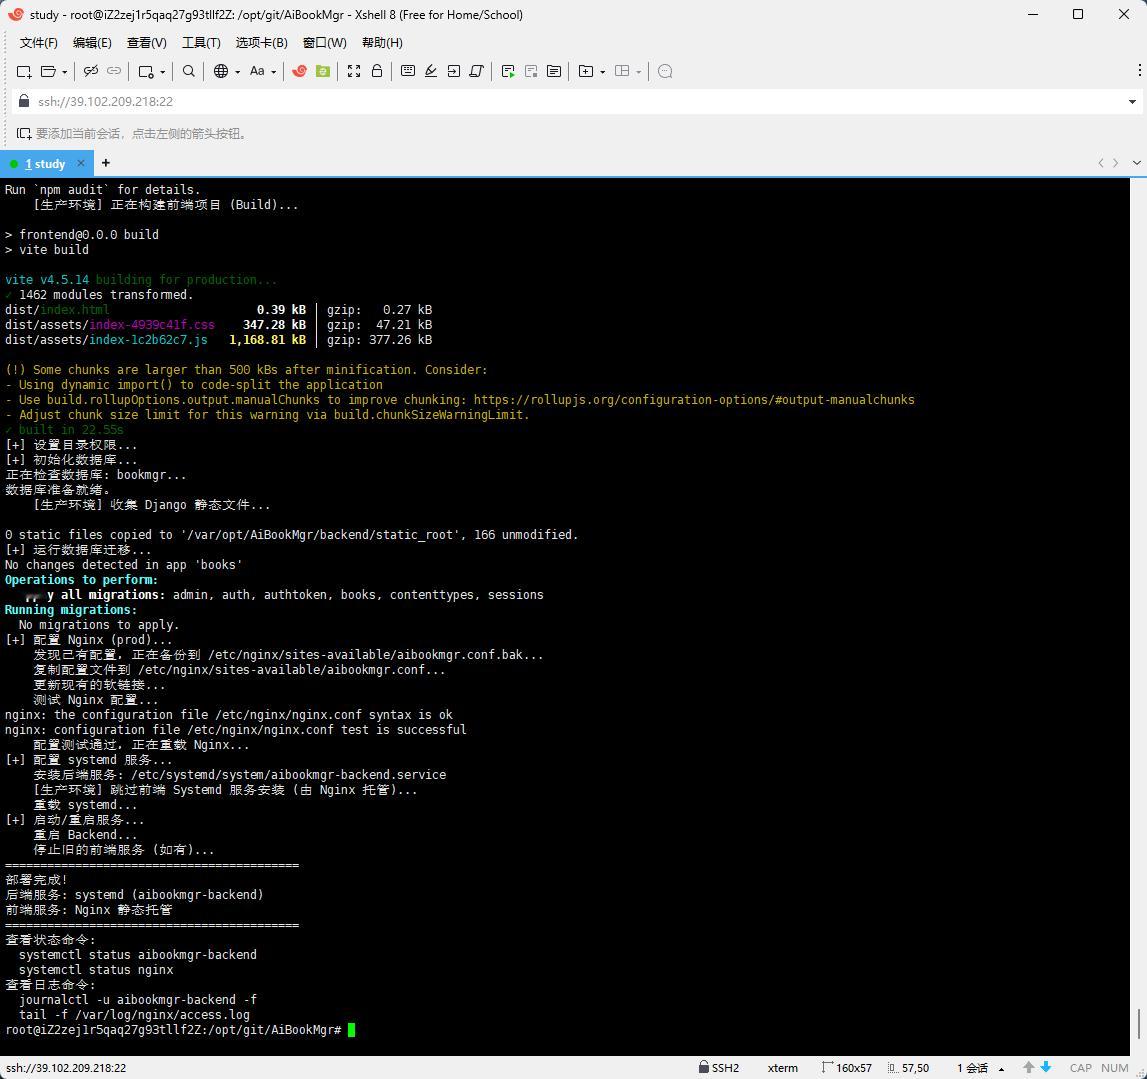Image resolution: width=1147 pixels, height=1079 pixels.
Task: Click the NUM indicator in status bar
Action: coord(1114,1068)
